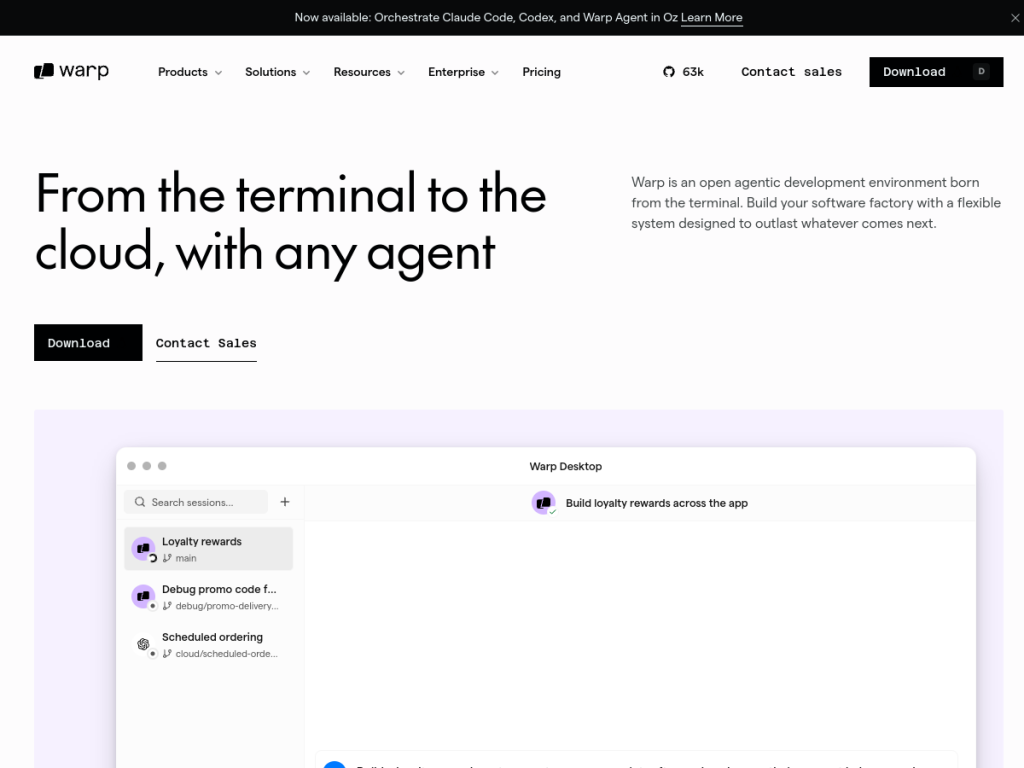Click into the Search sessions field
The width and height of the screenshot is (1024, 768).
click(x=196, y=502)
